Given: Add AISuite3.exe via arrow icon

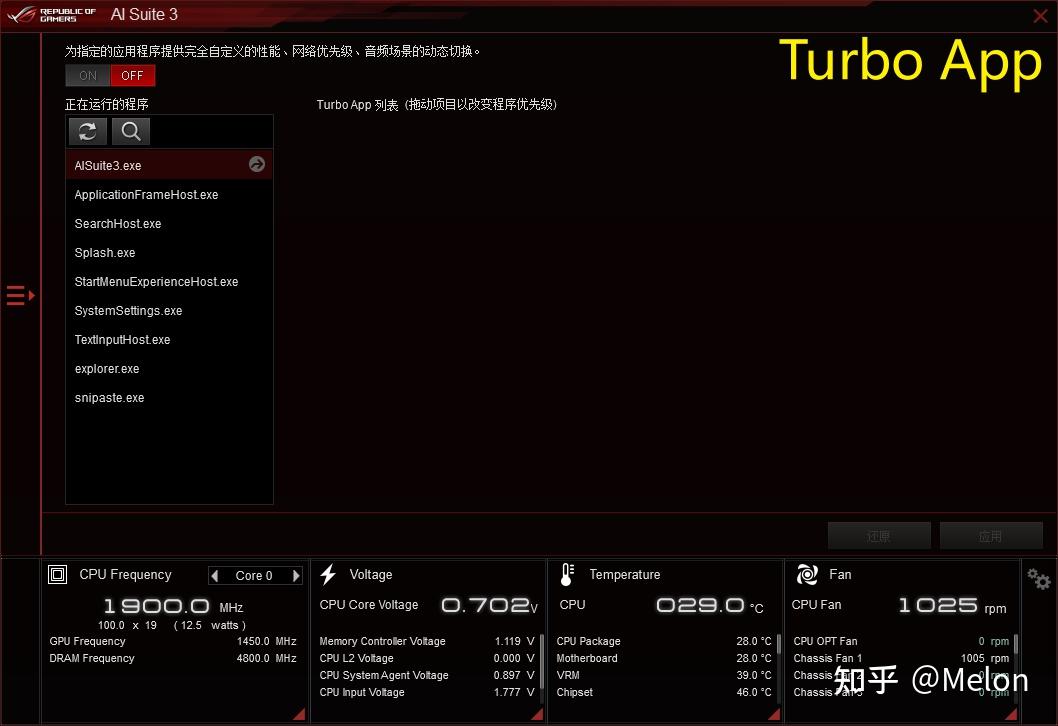Looking at the screenshot, I should (x=256, y=164).
